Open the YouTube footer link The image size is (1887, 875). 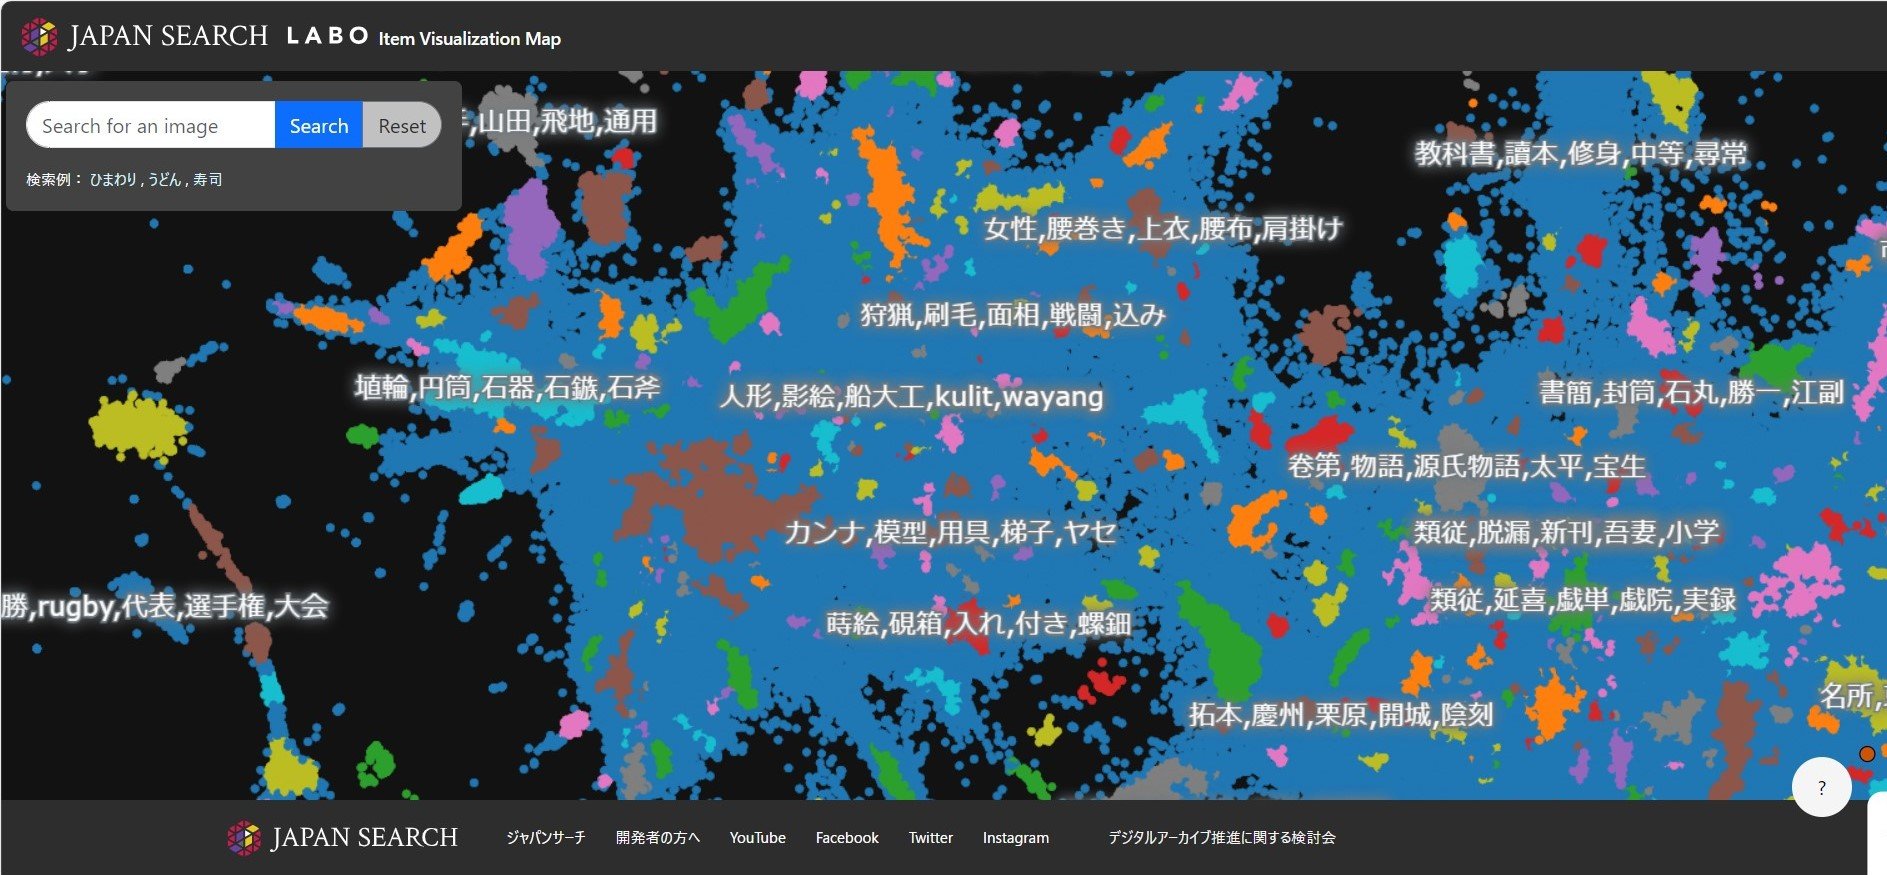[x=757, y=838]
